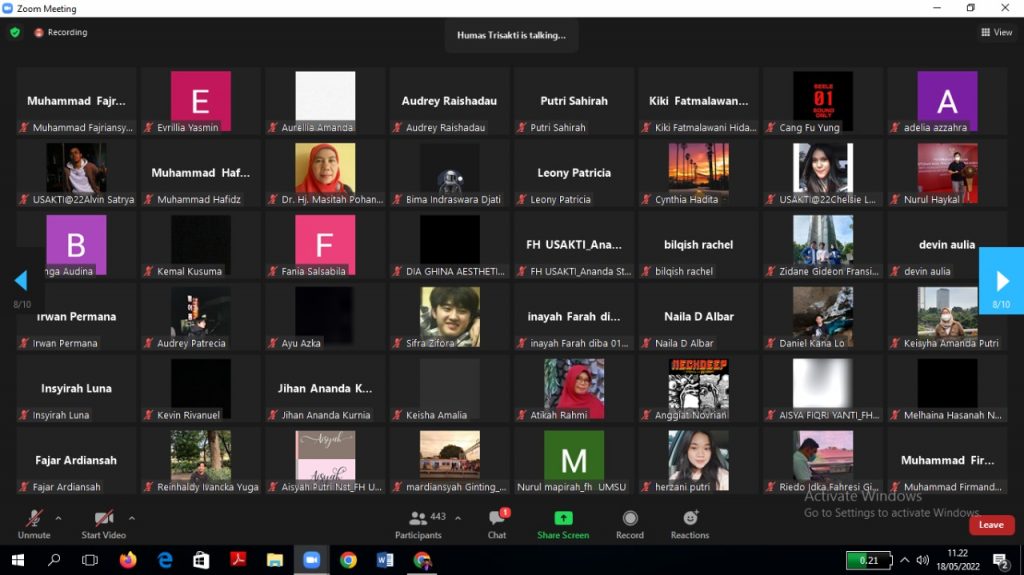Expand the arrow next to Participants
1024x575 pixels.
pos(458,518)
